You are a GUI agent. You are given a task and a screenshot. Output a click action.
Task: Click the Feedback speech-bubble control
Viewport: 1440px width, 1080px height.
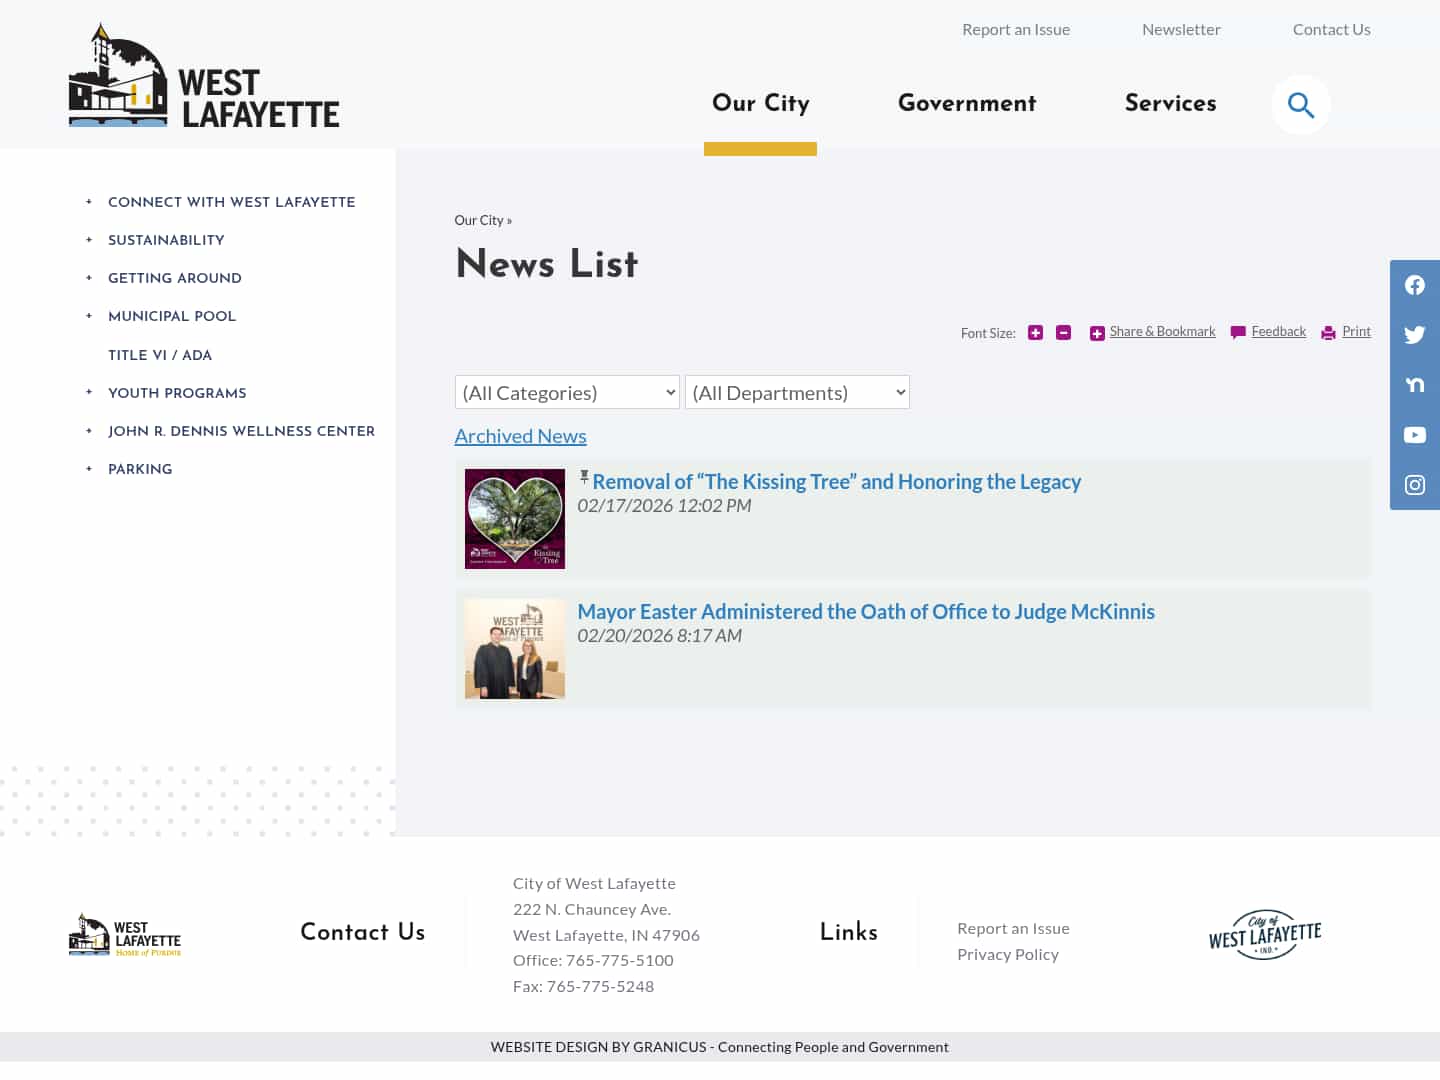point(1267,331)
